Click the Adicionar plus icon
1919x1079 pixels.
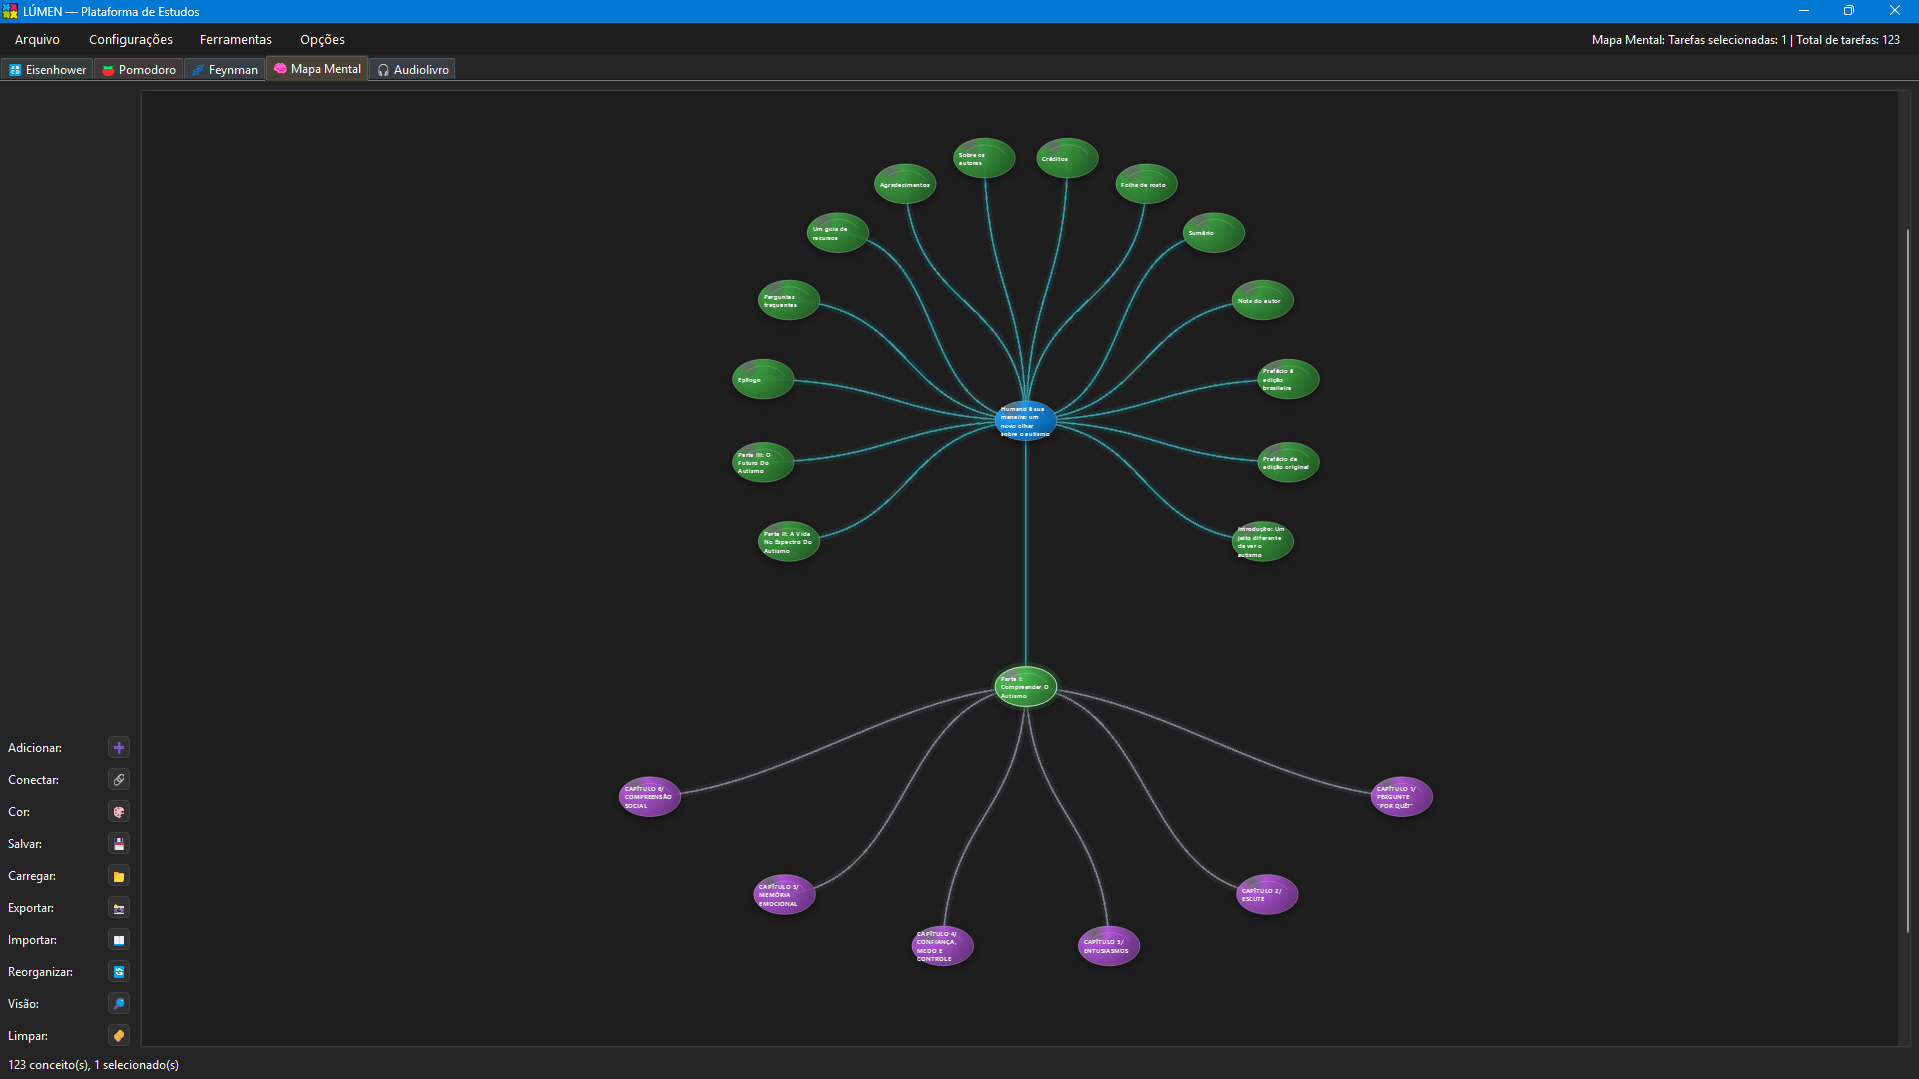point(119,748)
